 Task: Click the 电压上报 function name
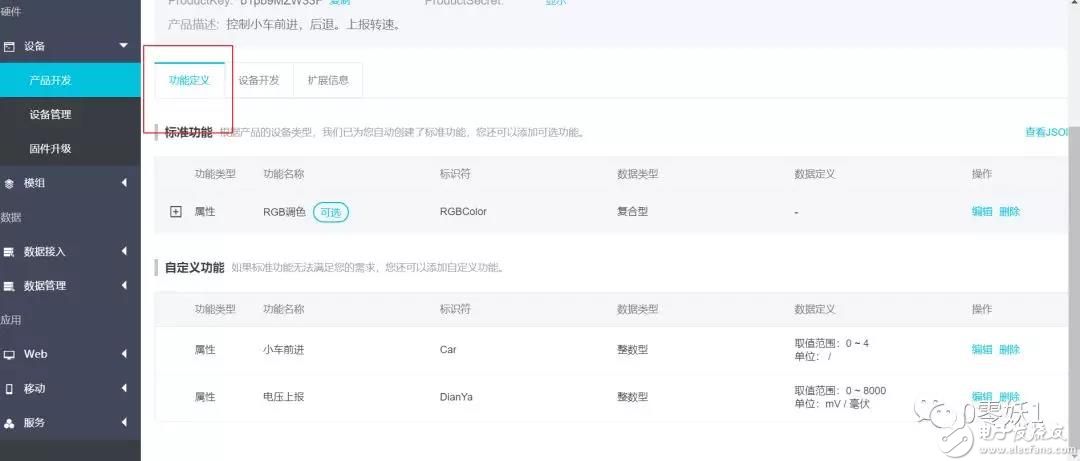pos(283,396)
